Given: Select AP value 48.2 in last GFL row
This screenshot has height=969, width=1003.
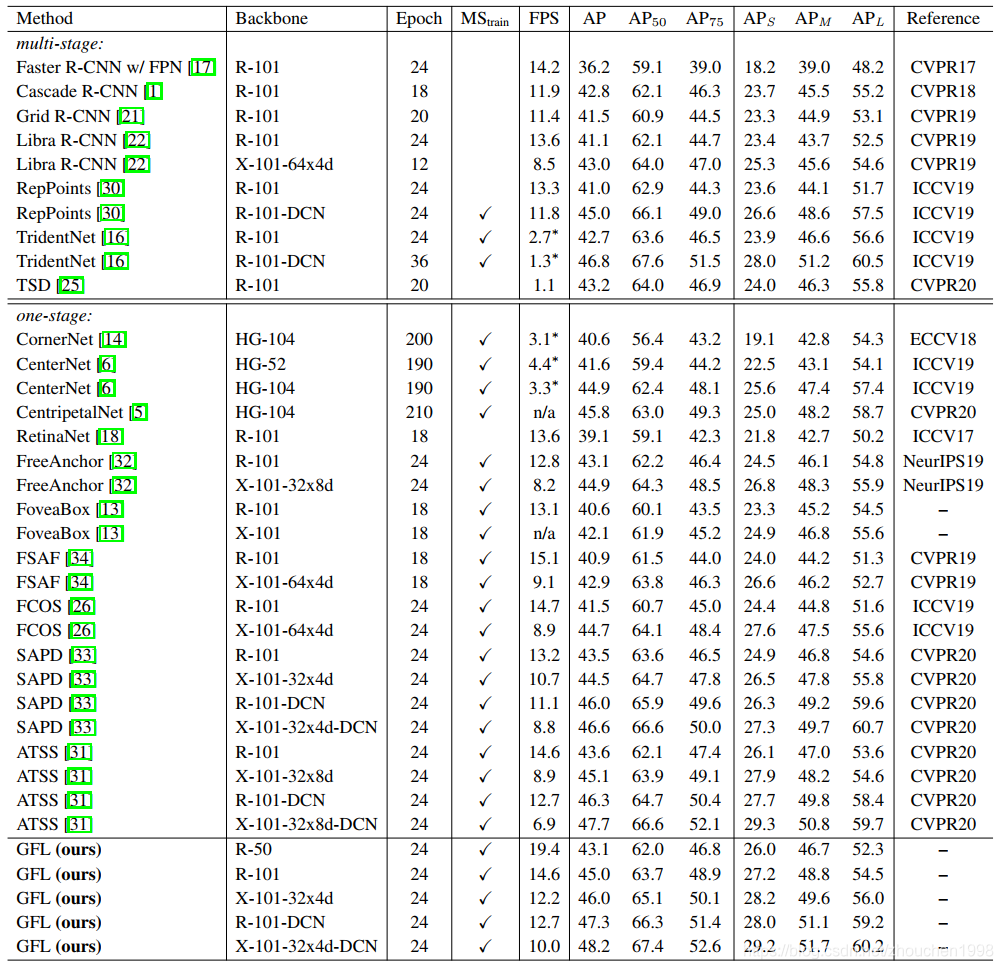Looking at the screenshot, I should tap(594, 946).
